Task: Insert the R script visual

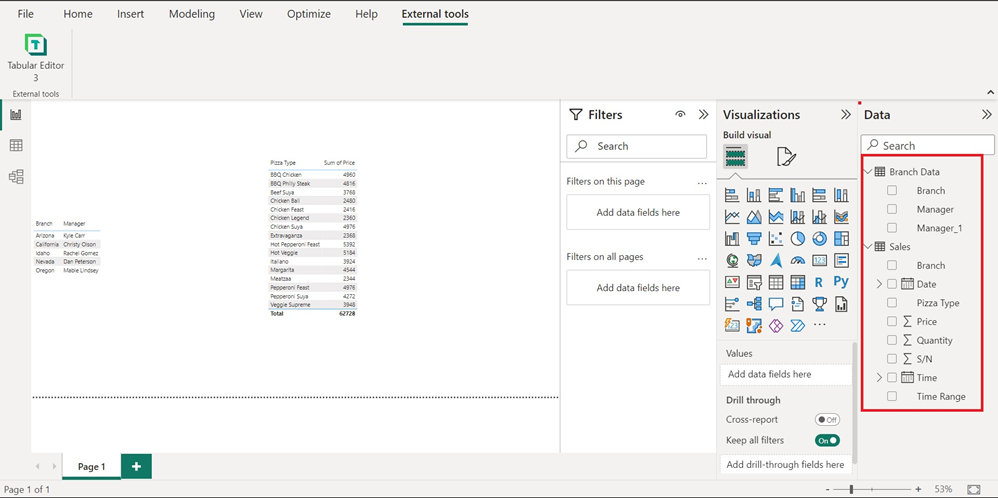Action: pos(820,281)
